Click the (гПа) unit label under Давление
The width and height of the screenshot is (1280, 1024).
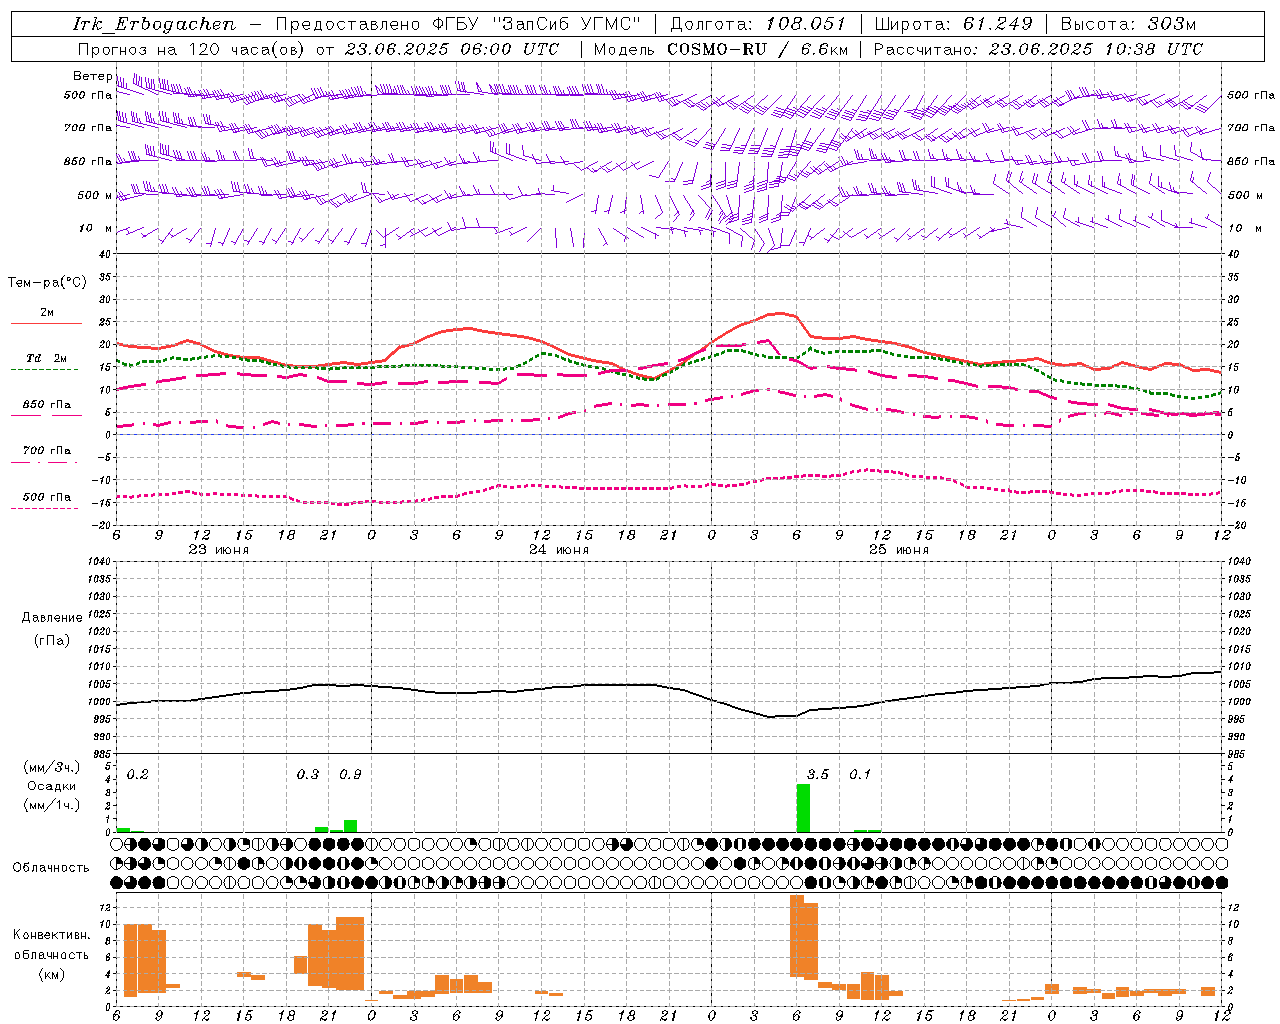coord(52,641)
